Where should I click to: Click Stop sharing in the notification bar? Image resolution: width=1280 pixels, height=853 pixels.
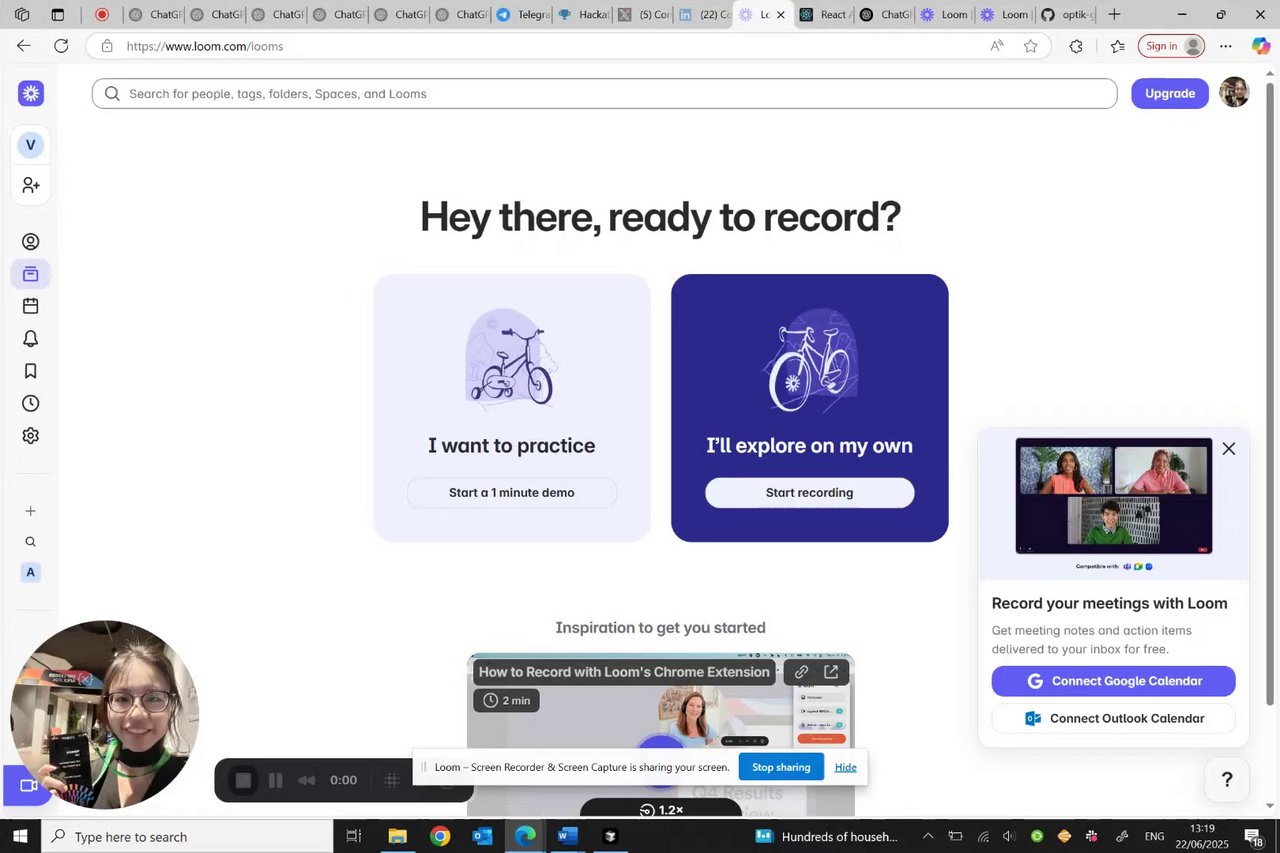pyautogui.click(x=781, y=767)
